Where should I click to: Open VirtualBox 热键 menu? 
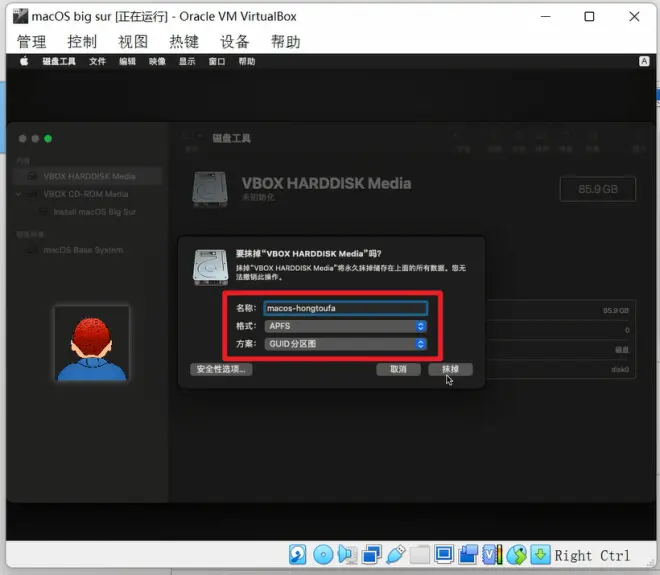tap(184, 42)
